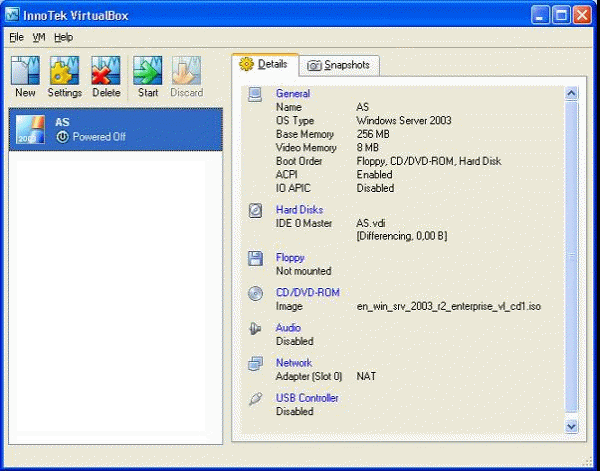Click the 'AS.vdi' hard disk value

pos(371,223)
